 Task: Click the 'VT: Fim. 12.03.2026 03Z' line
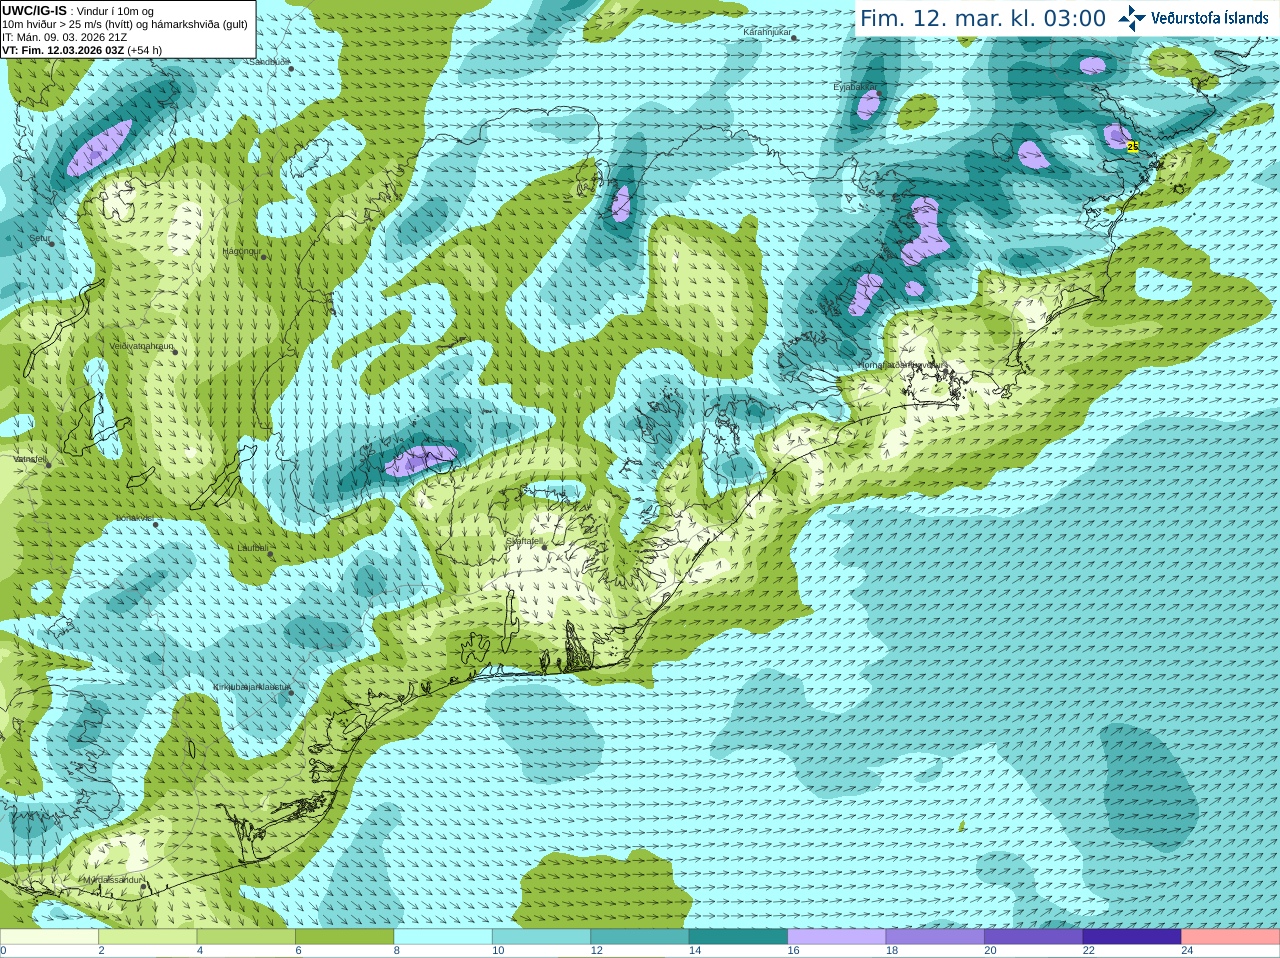click(x=82, y=50)
